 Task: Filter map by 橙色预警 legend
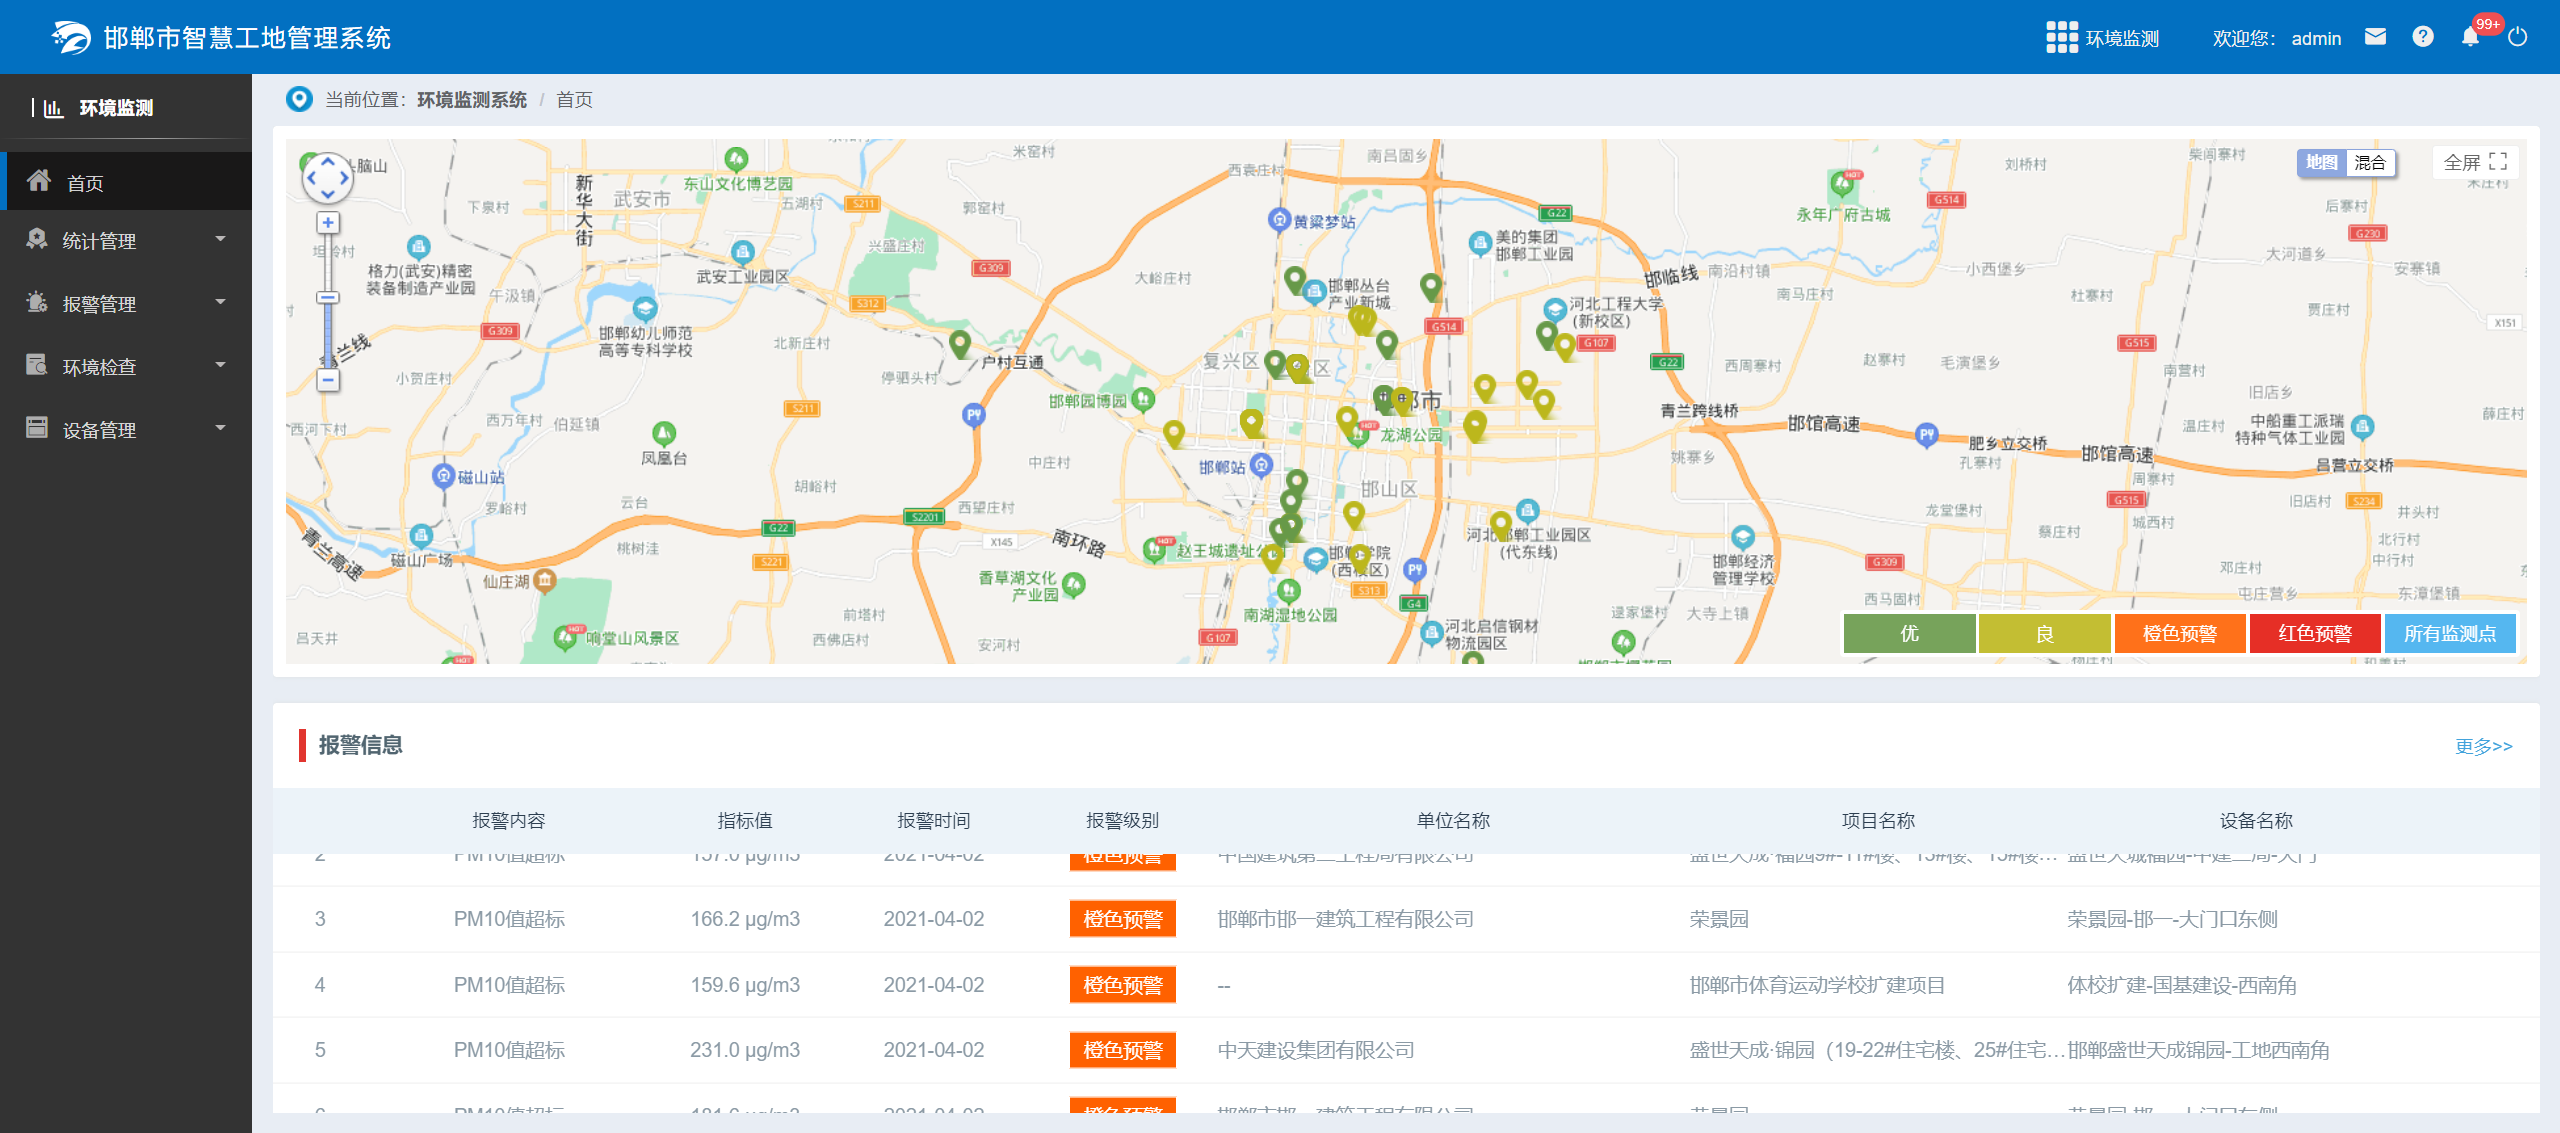tap(2180, 633)
